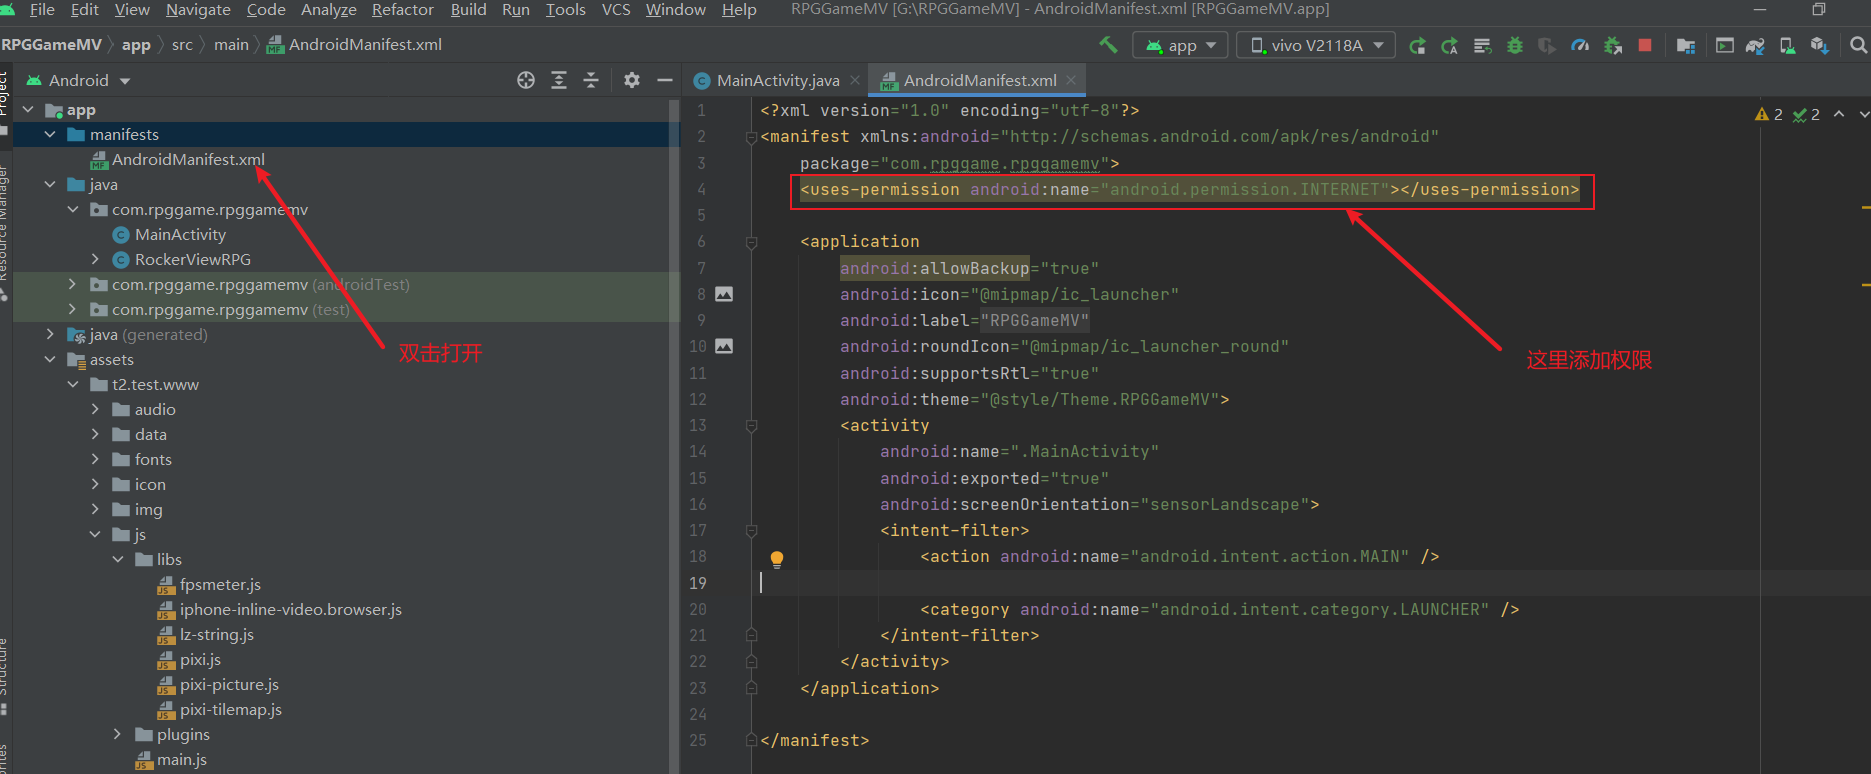Expand the audio folder
Image resolution: width=1871 pixels, height=774 pixels.
pyautogui.click(x=96, y=409)
